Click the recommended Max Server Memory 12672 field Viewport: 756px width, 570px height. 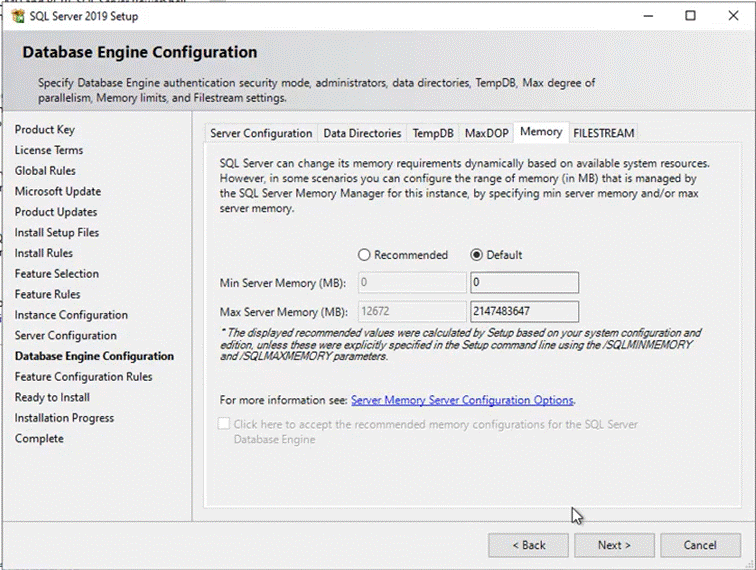pyautogui.click(x=412, y=311)
